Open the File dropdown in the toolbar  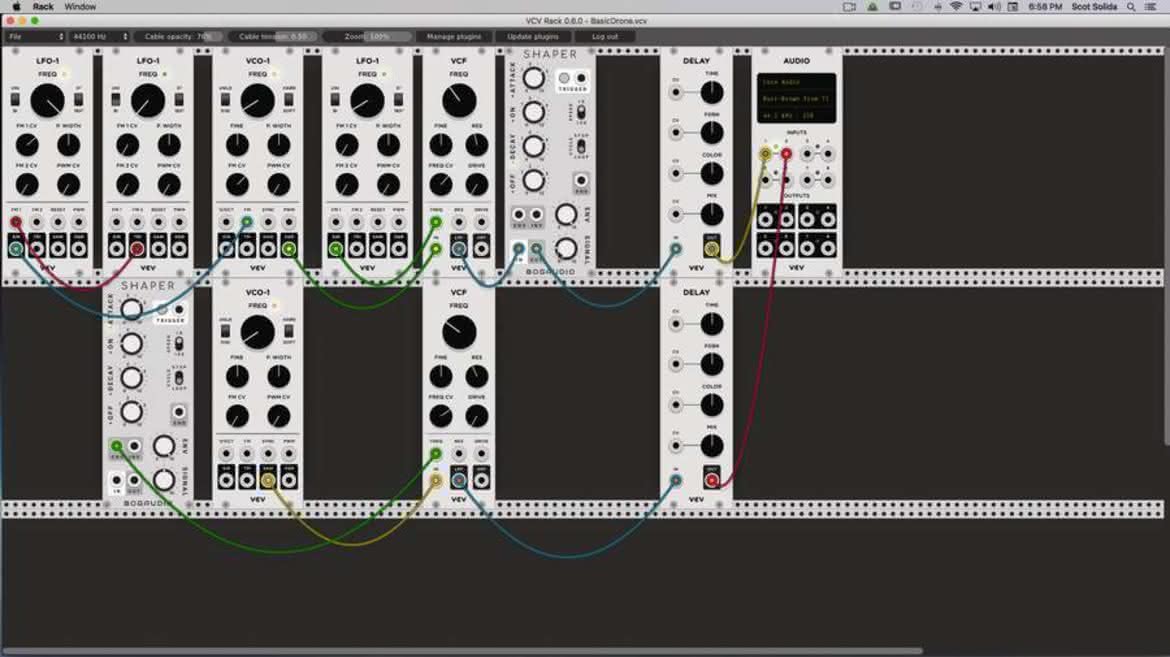(x=35, y=36)
